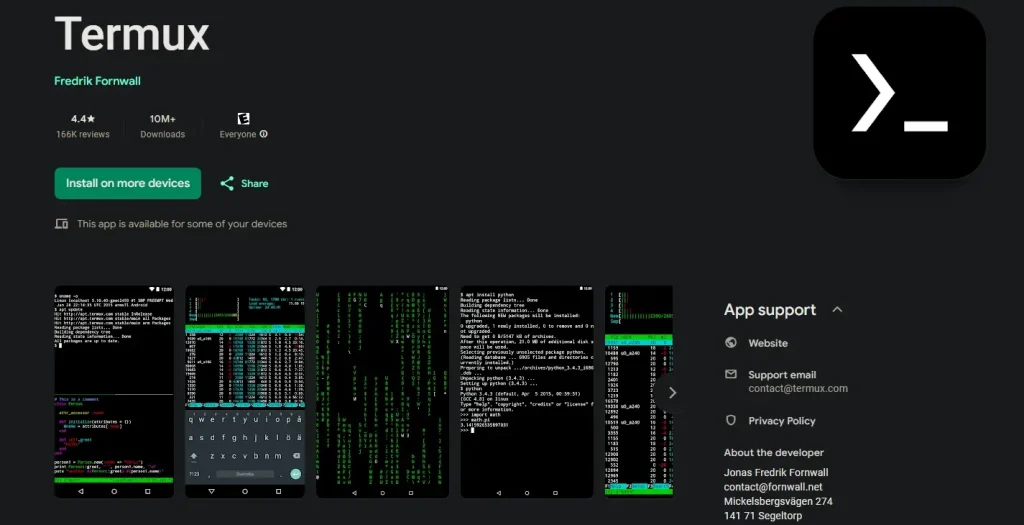The width and height of the screenshot is (1024, 525).
Task: Click the devices icon beside availability notice
Action: pyautogui.click(x=62, y=224)
